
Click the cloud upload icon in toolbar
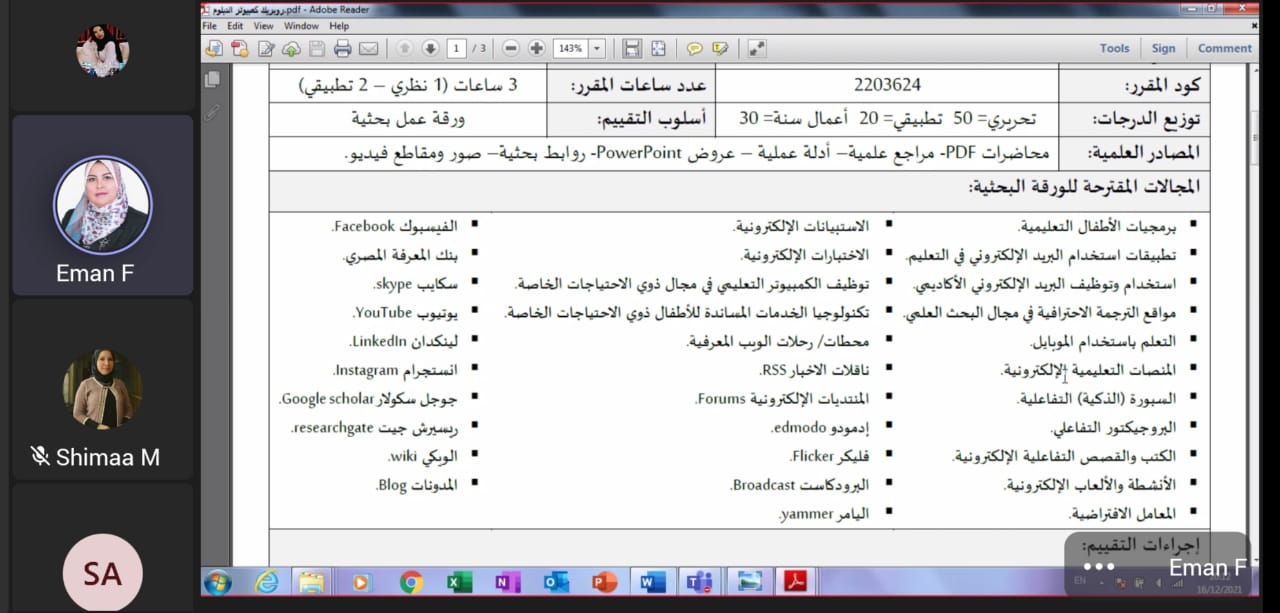point(292,48)
